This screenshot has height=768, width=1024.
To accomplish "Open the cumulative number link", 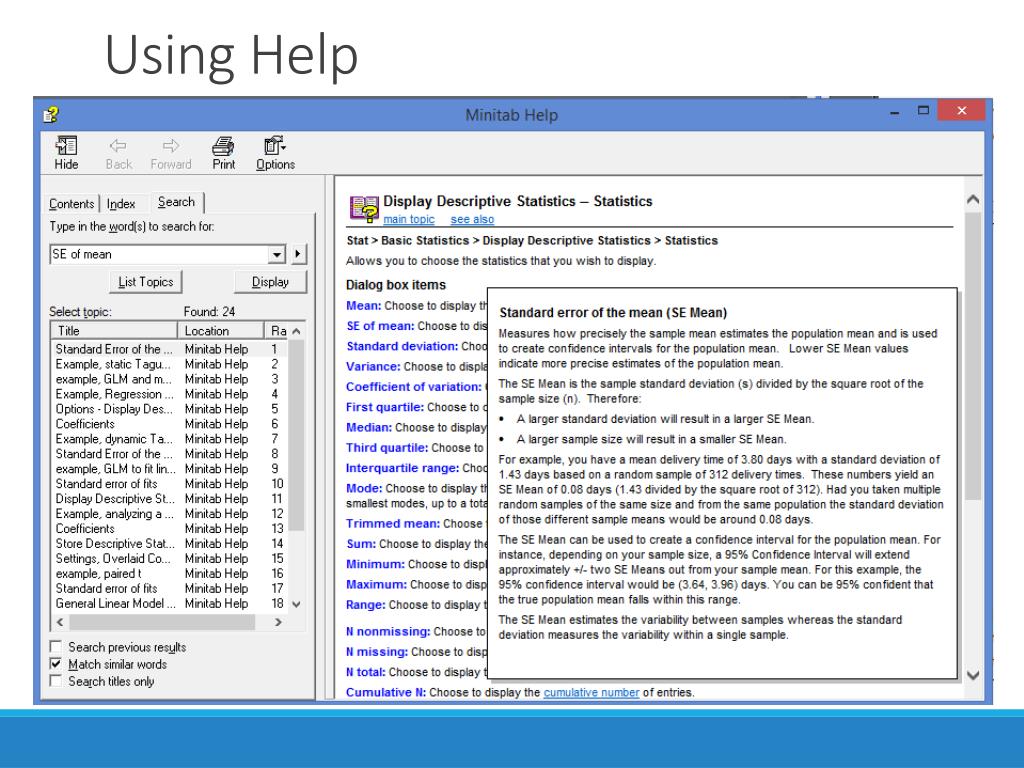I will click(x=591, y=692).
